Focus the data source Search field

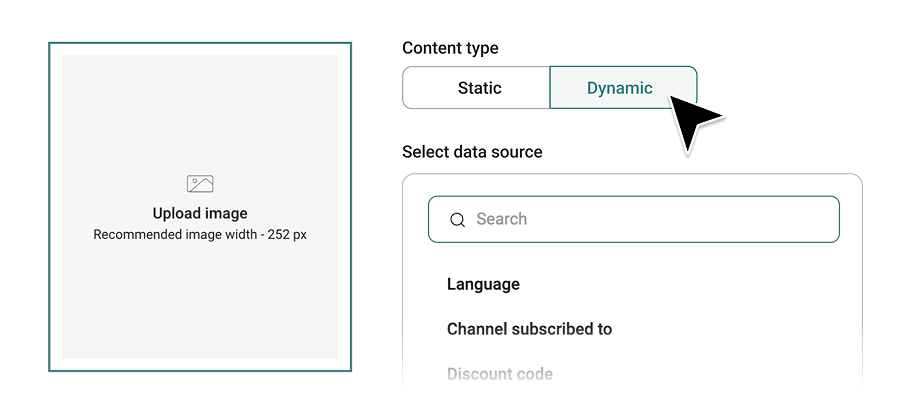pos(634,219)
